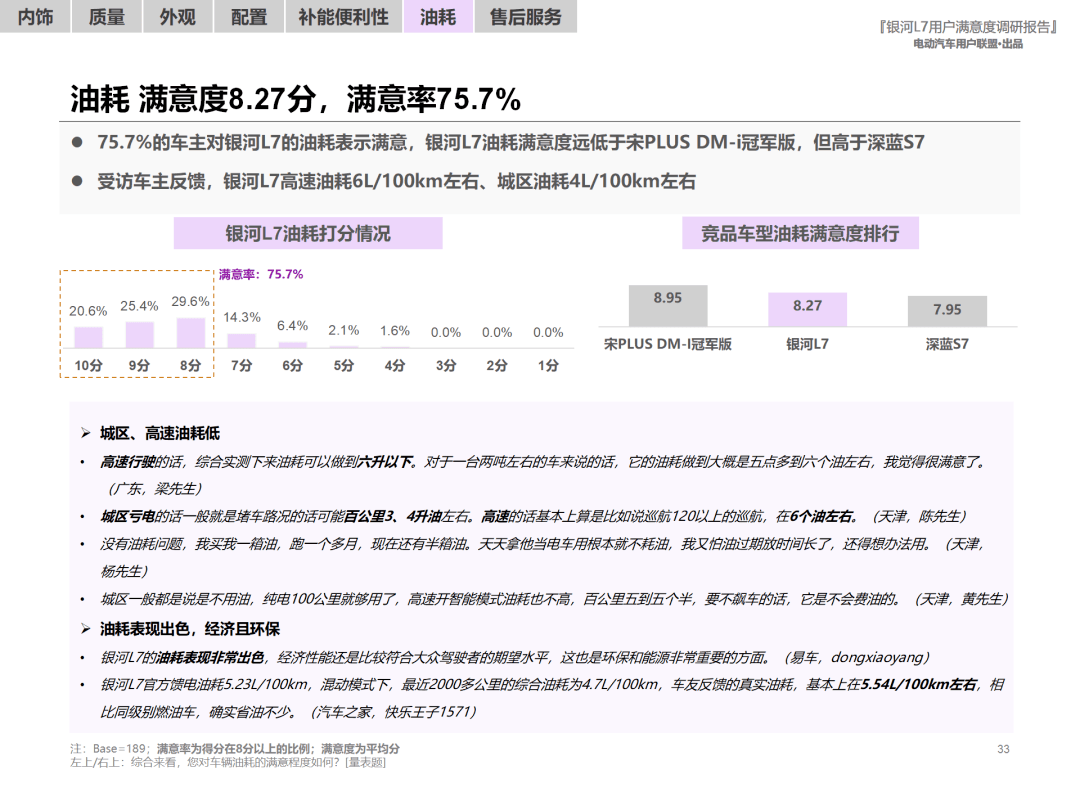This screenshot has width=1080, height=810.
Task: Click the subheading 油耗表现出色，经济且环保
Action: 190,629
